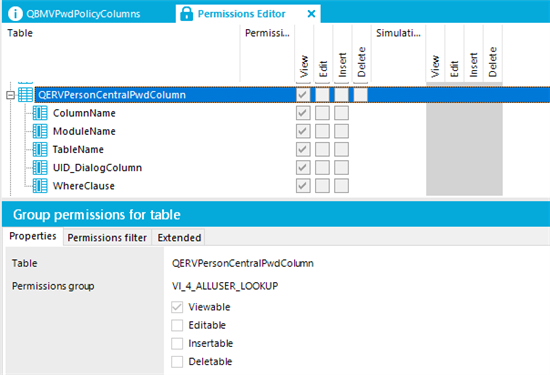Screen dimensions: 550x375
Task: Select the TableName tree entry
Action: [78, 149]
